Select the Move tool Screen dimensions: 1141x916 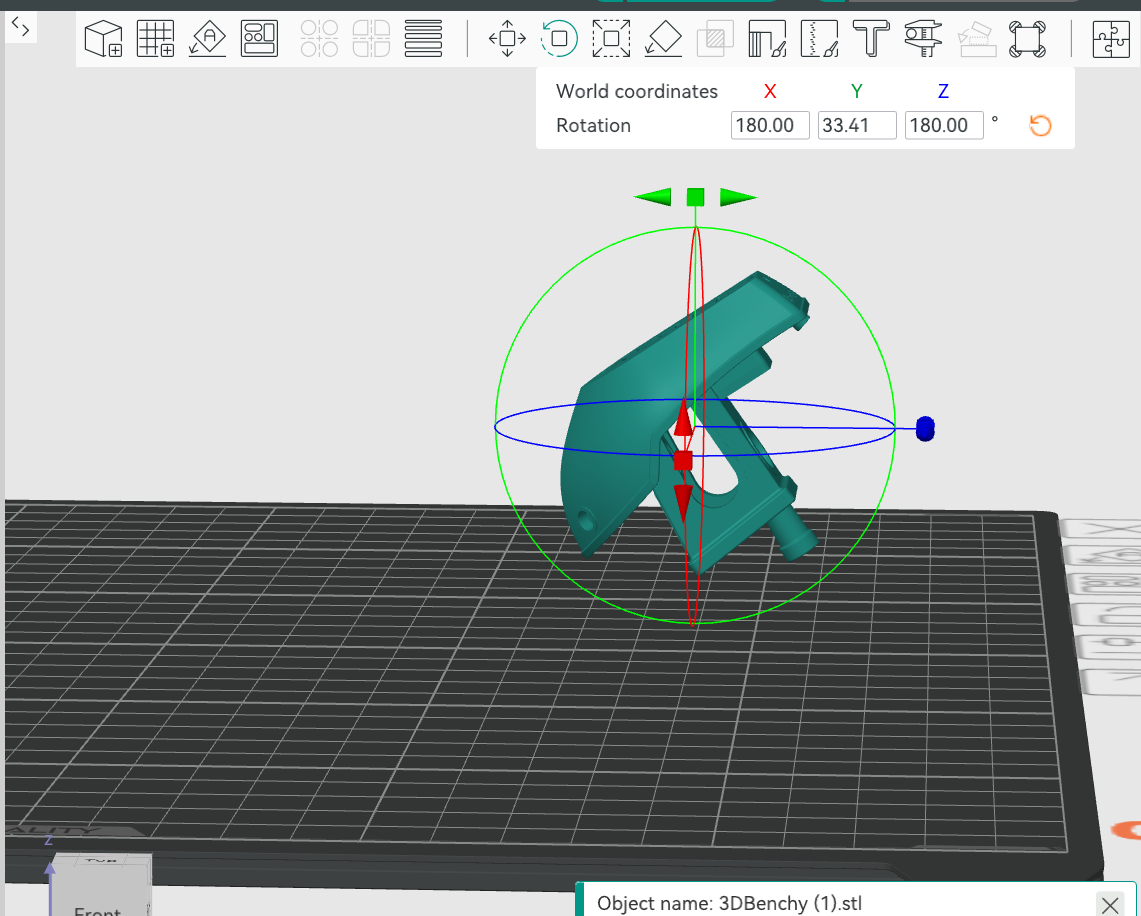click(x=507, y=39)
